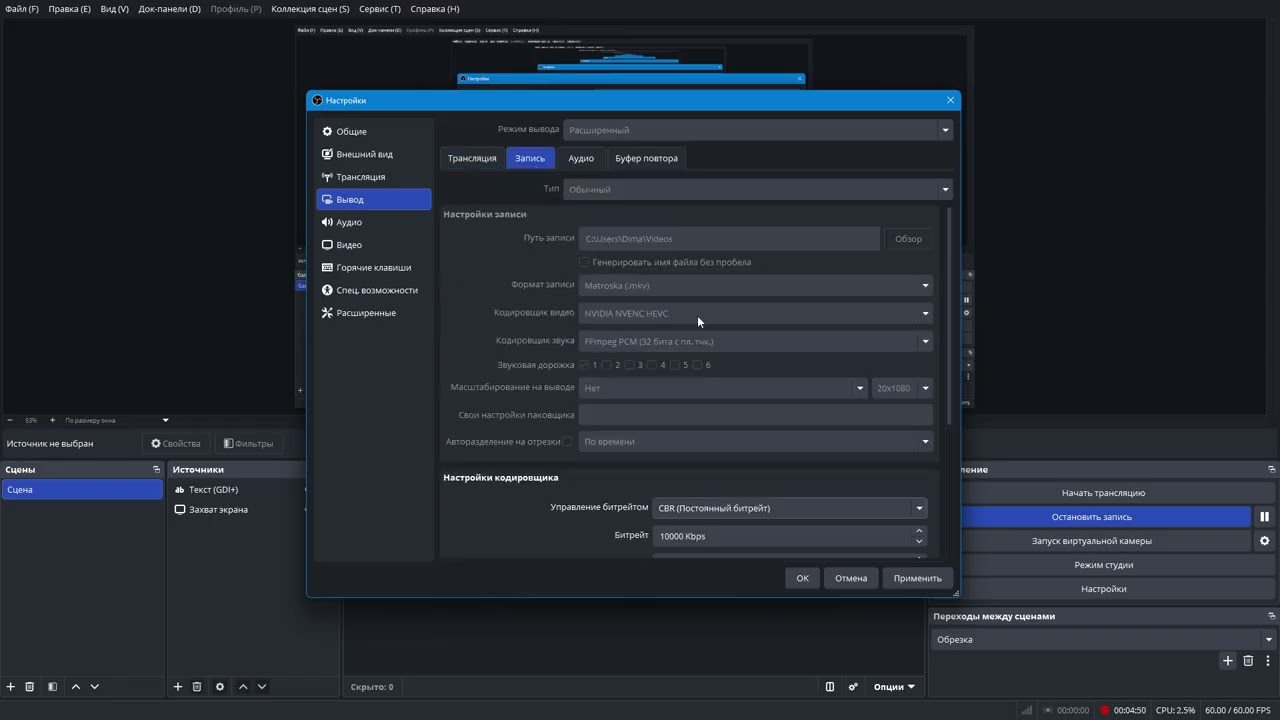Open Управление битрейтом CBR dropdown
The width and height of the screenshot is (1280, 720).
click(x=789, y=508)
